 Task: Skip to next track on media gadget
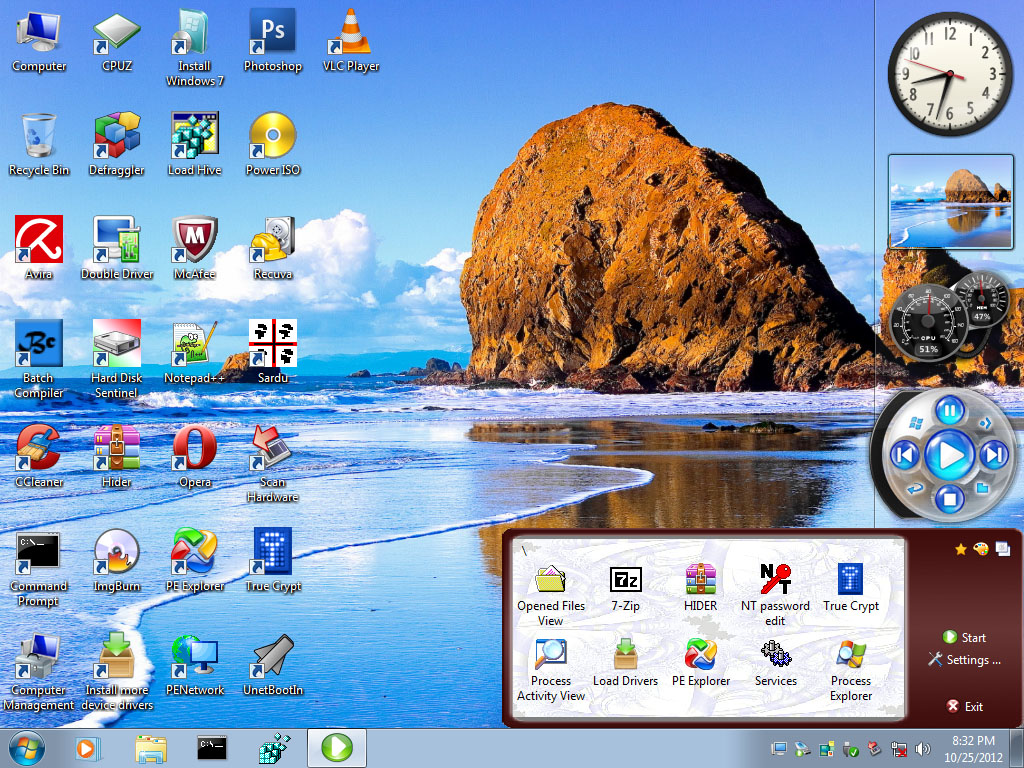(x=993, y=455)
